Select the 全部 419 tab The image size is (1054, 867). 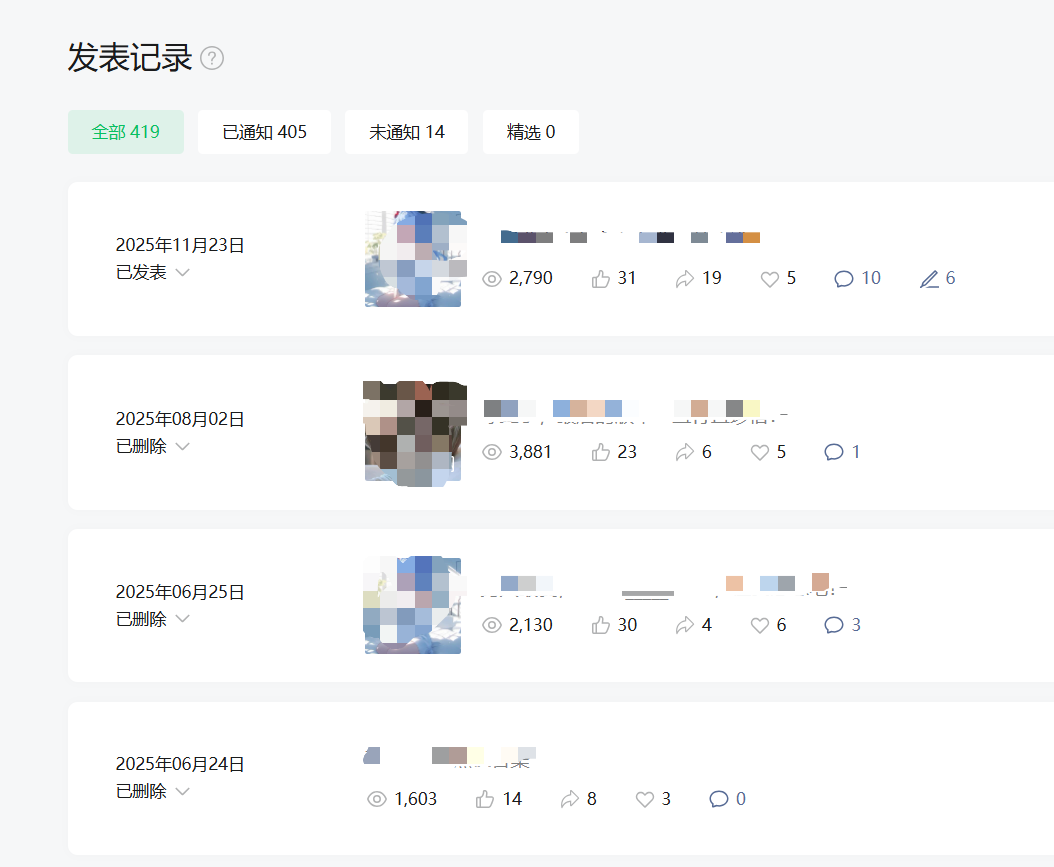[x=126, y=132]
